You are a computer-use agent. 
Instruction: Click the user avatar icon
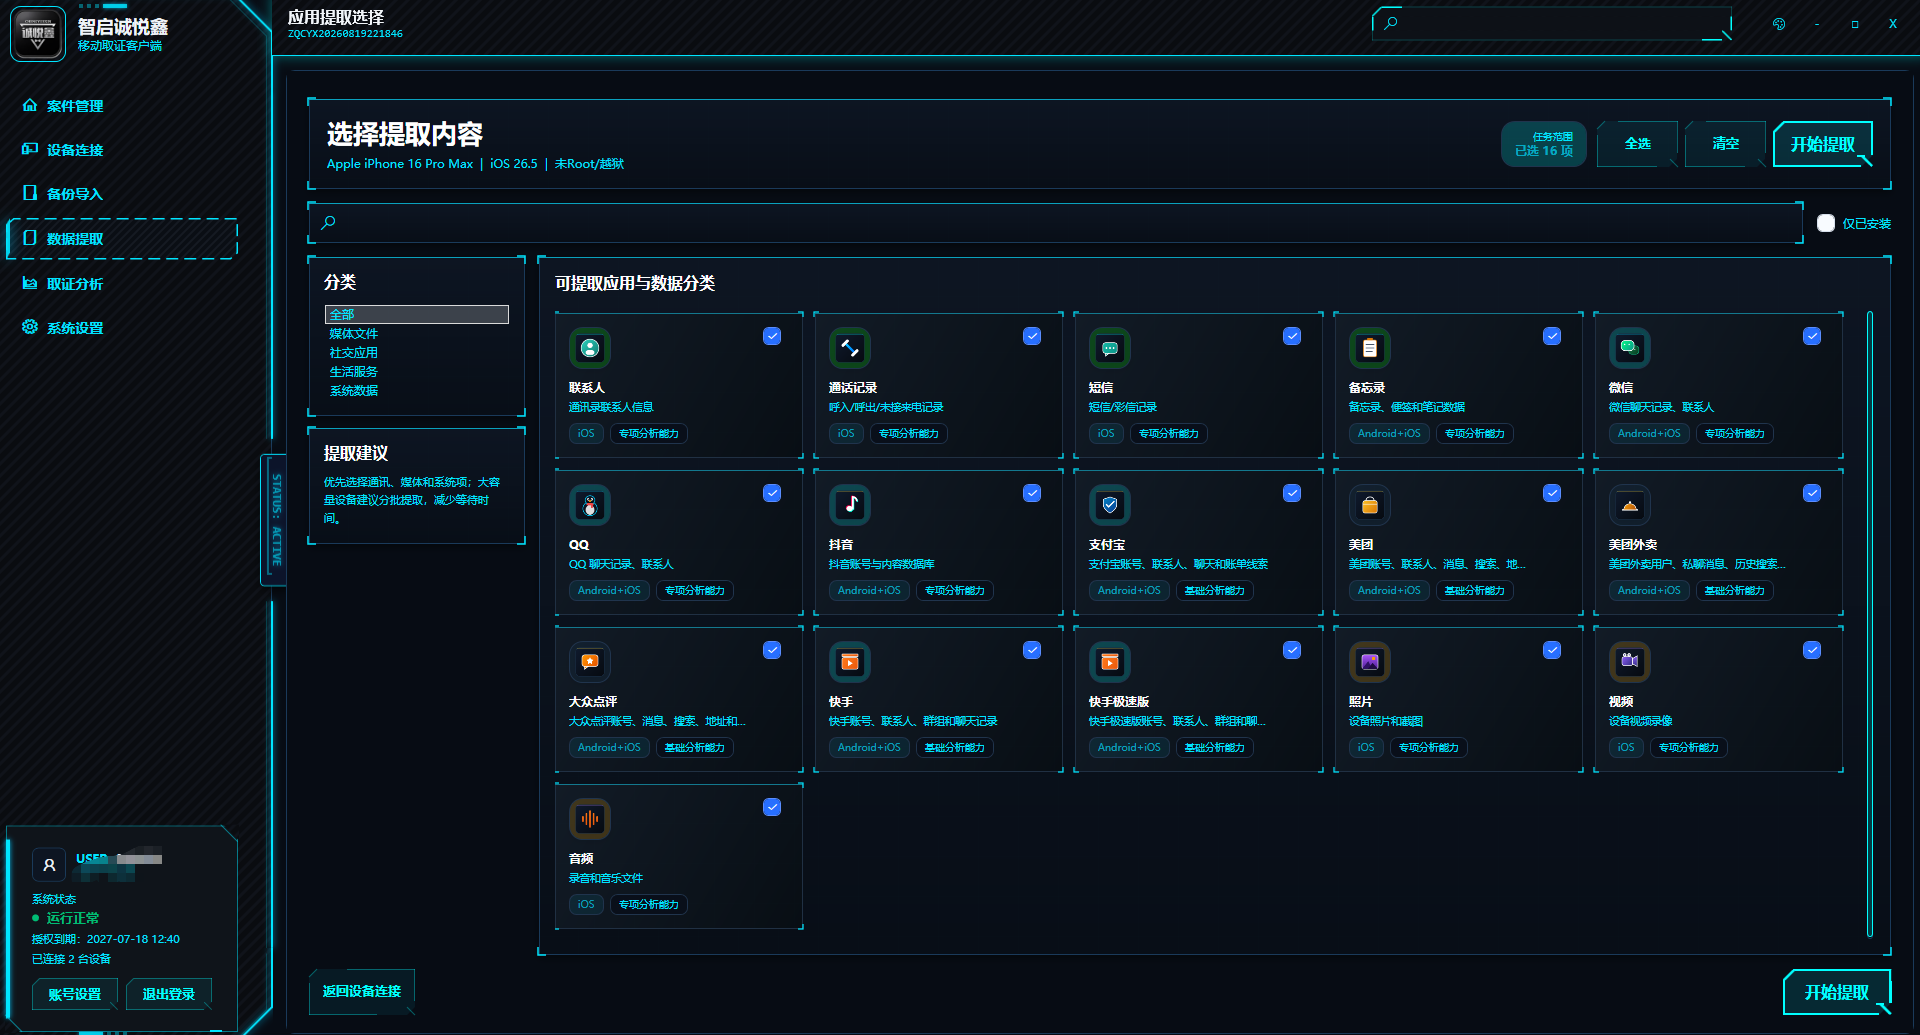pyautogui.click(x=49, y=865)
